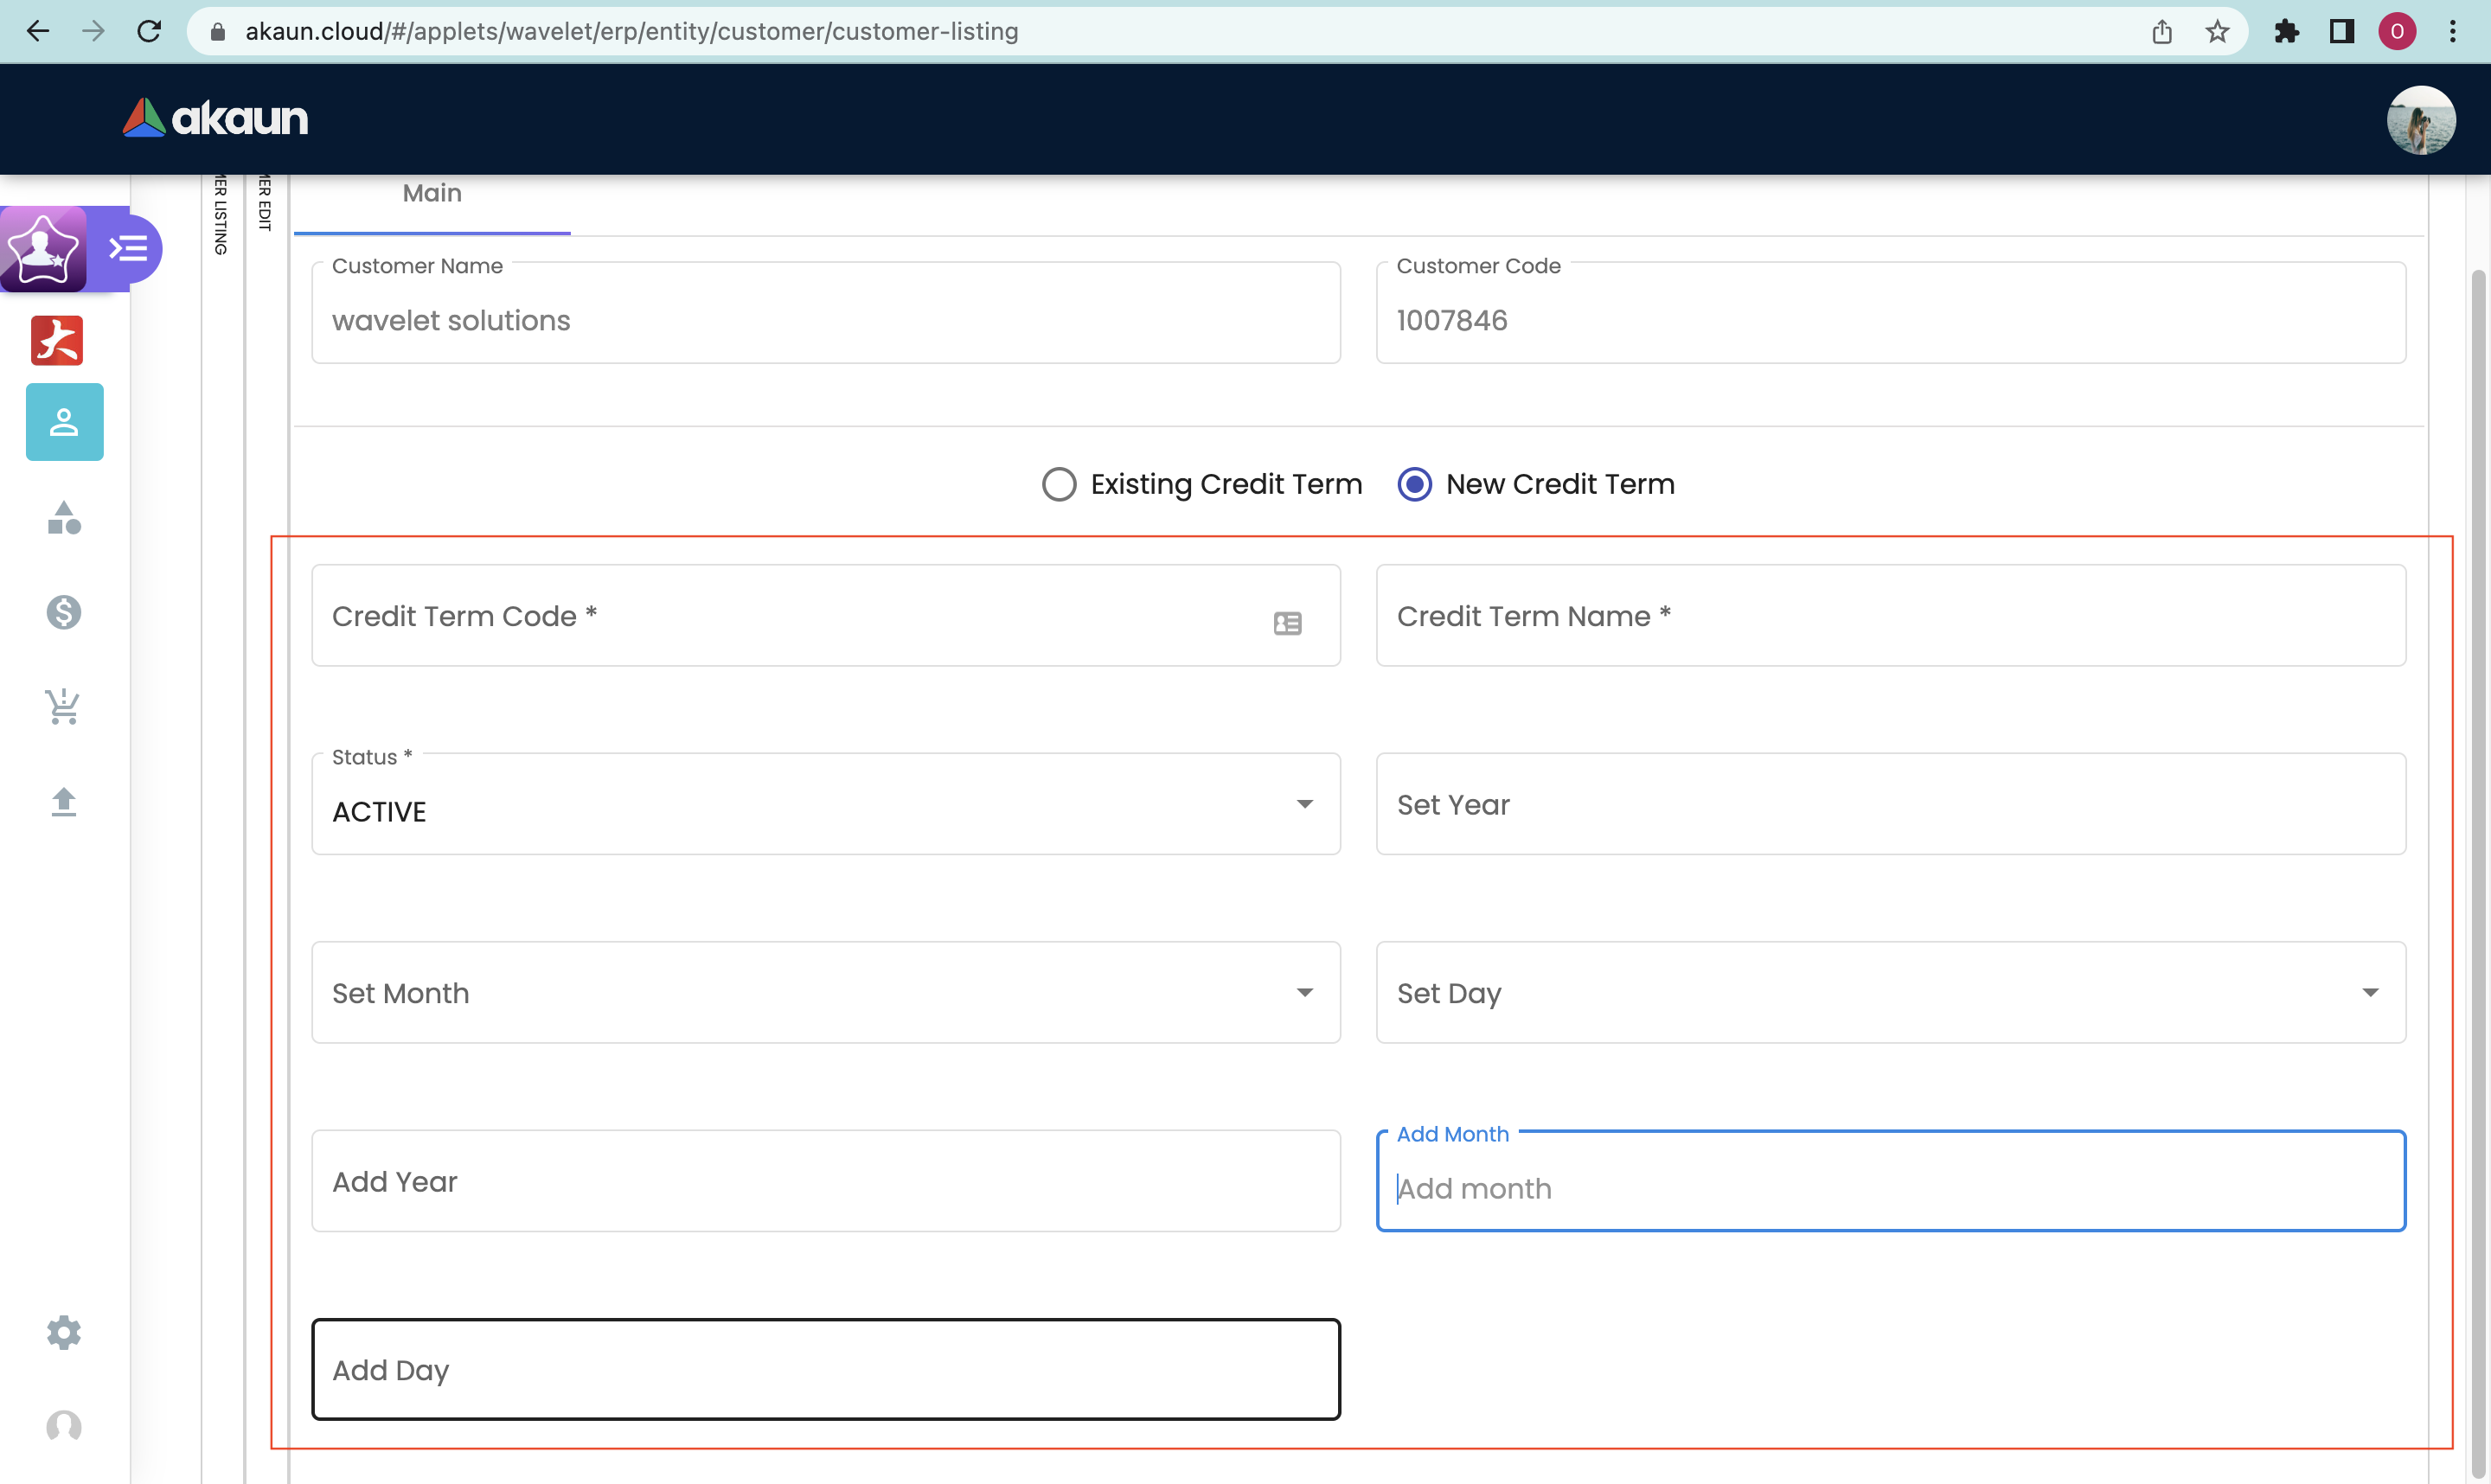2491x1484 pixels.
Task: Click the akaun logo link
Action: [x=216, y=118]
